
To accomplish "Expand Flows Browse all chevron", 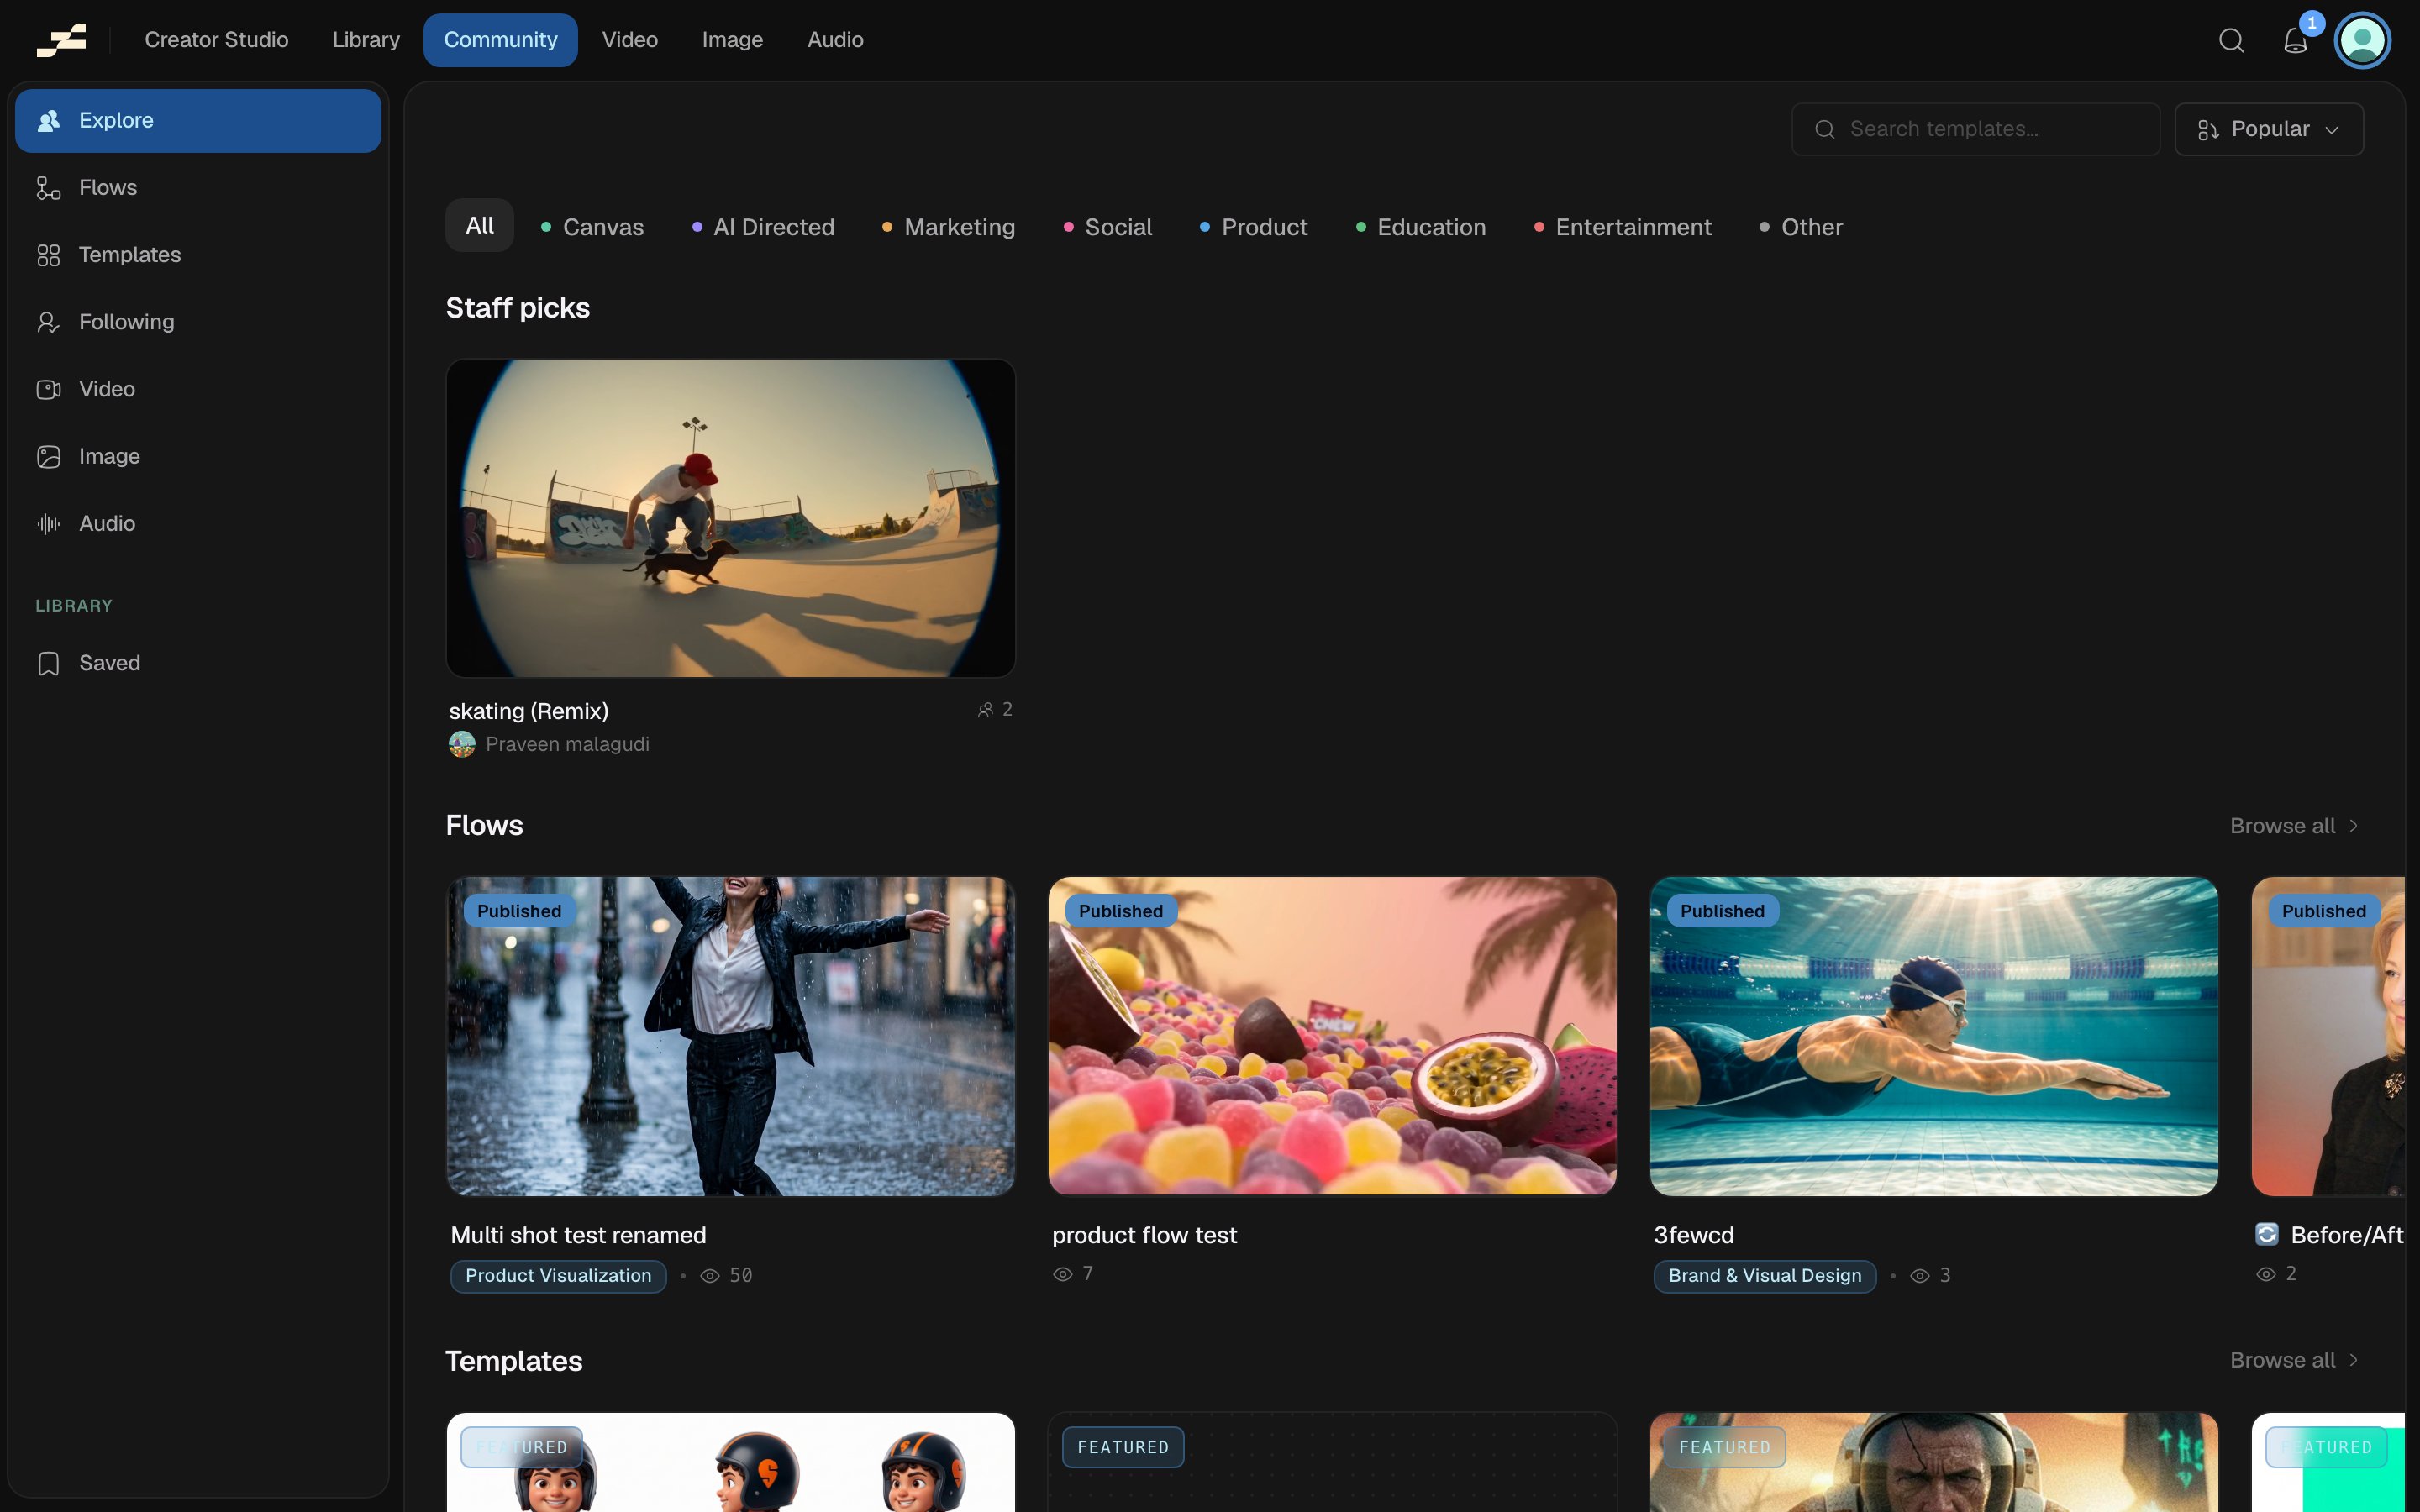I will tap(2353, 826).
